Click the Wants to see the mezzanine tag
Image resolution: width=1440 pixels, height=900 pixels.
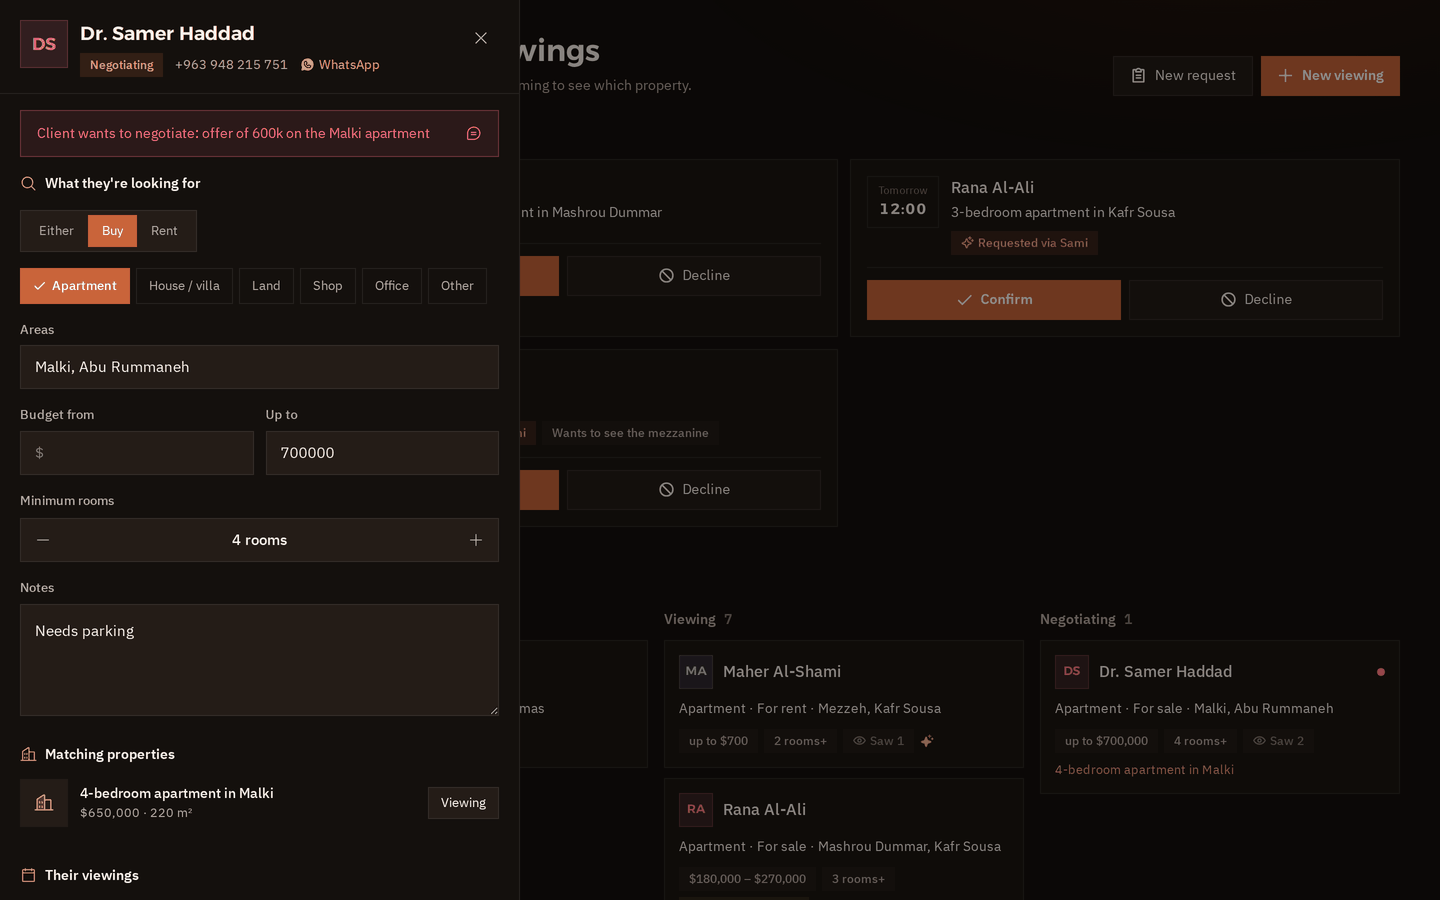point(630,433)
